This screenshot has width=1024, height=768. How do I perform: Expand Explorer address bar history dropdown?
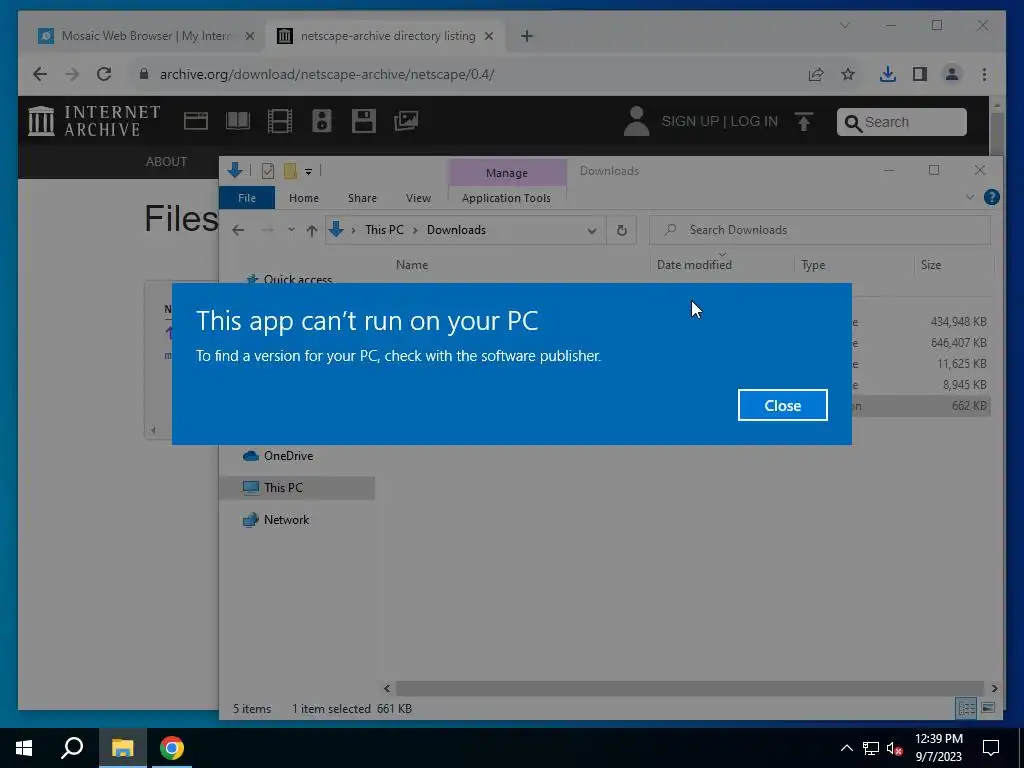pyautogui.click(x=592, y=231)
